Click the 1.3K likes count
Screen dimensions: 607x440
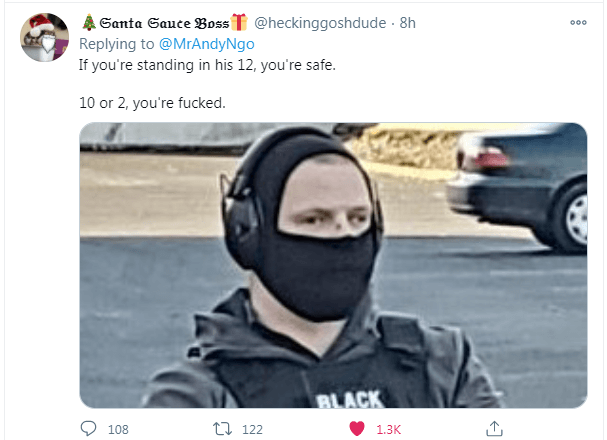point(388,429)
